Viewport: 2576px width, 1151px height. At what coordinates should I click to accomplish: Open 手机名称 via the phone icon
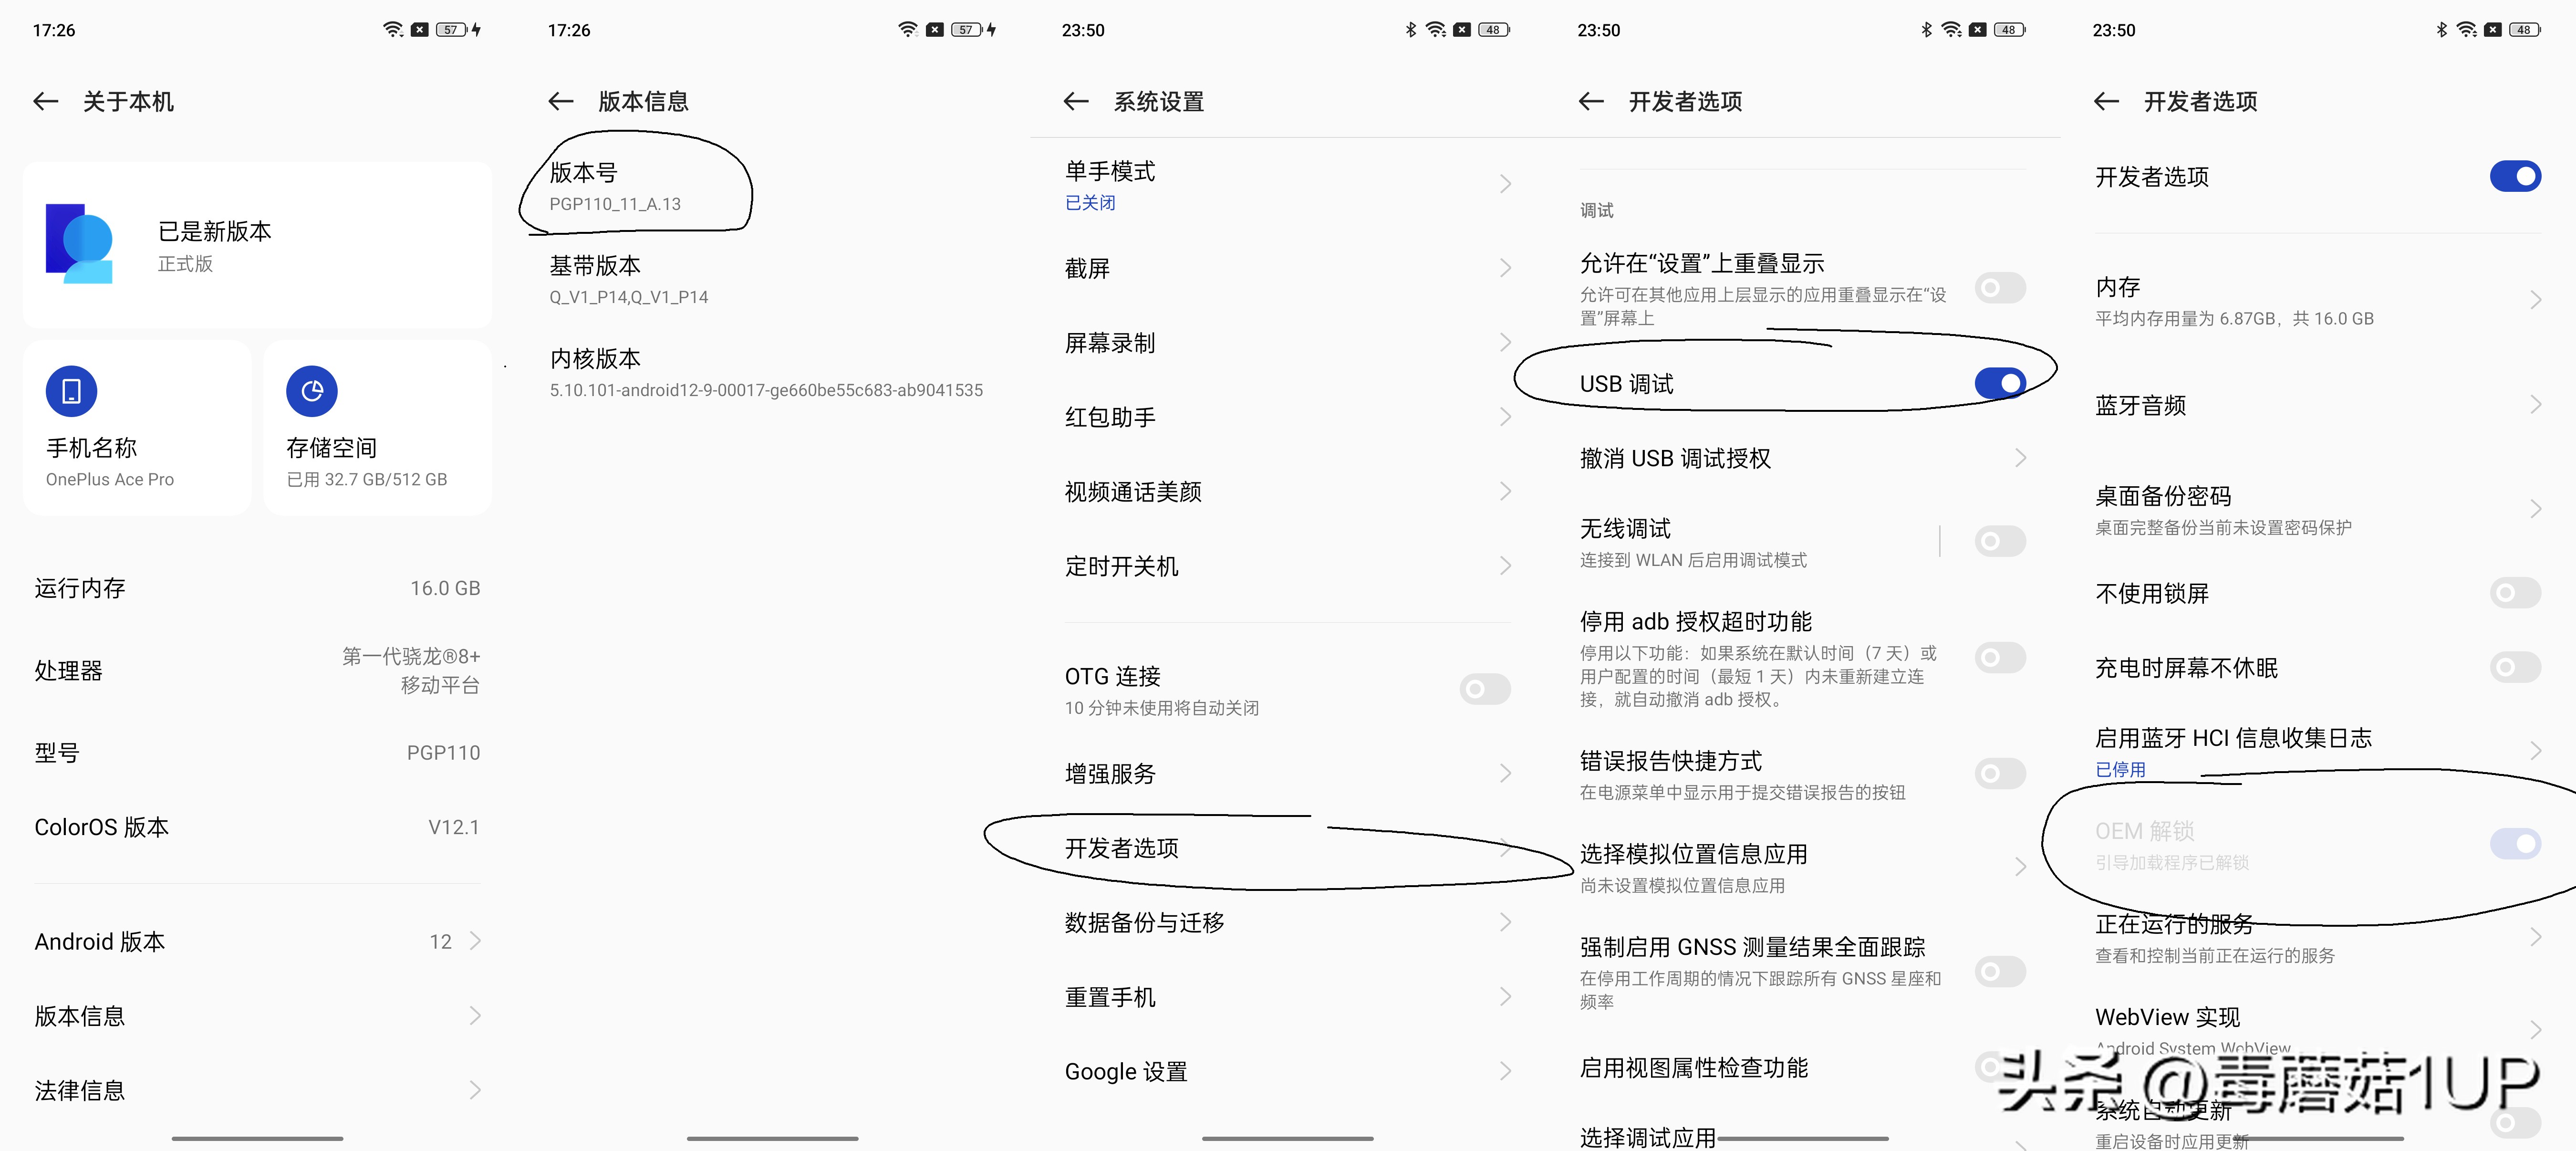pyautogui.click(x=71, y=391)
